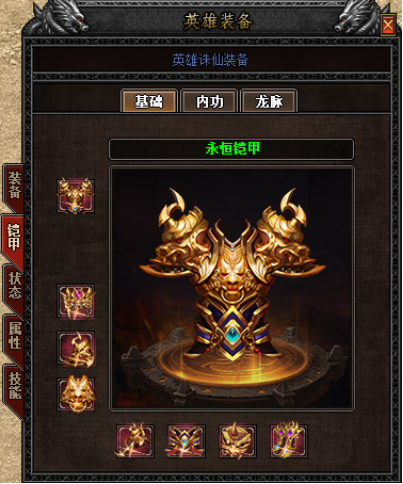403x484 pixels.
Task: Show the 属性 side tab
Action: pos(14,336)
